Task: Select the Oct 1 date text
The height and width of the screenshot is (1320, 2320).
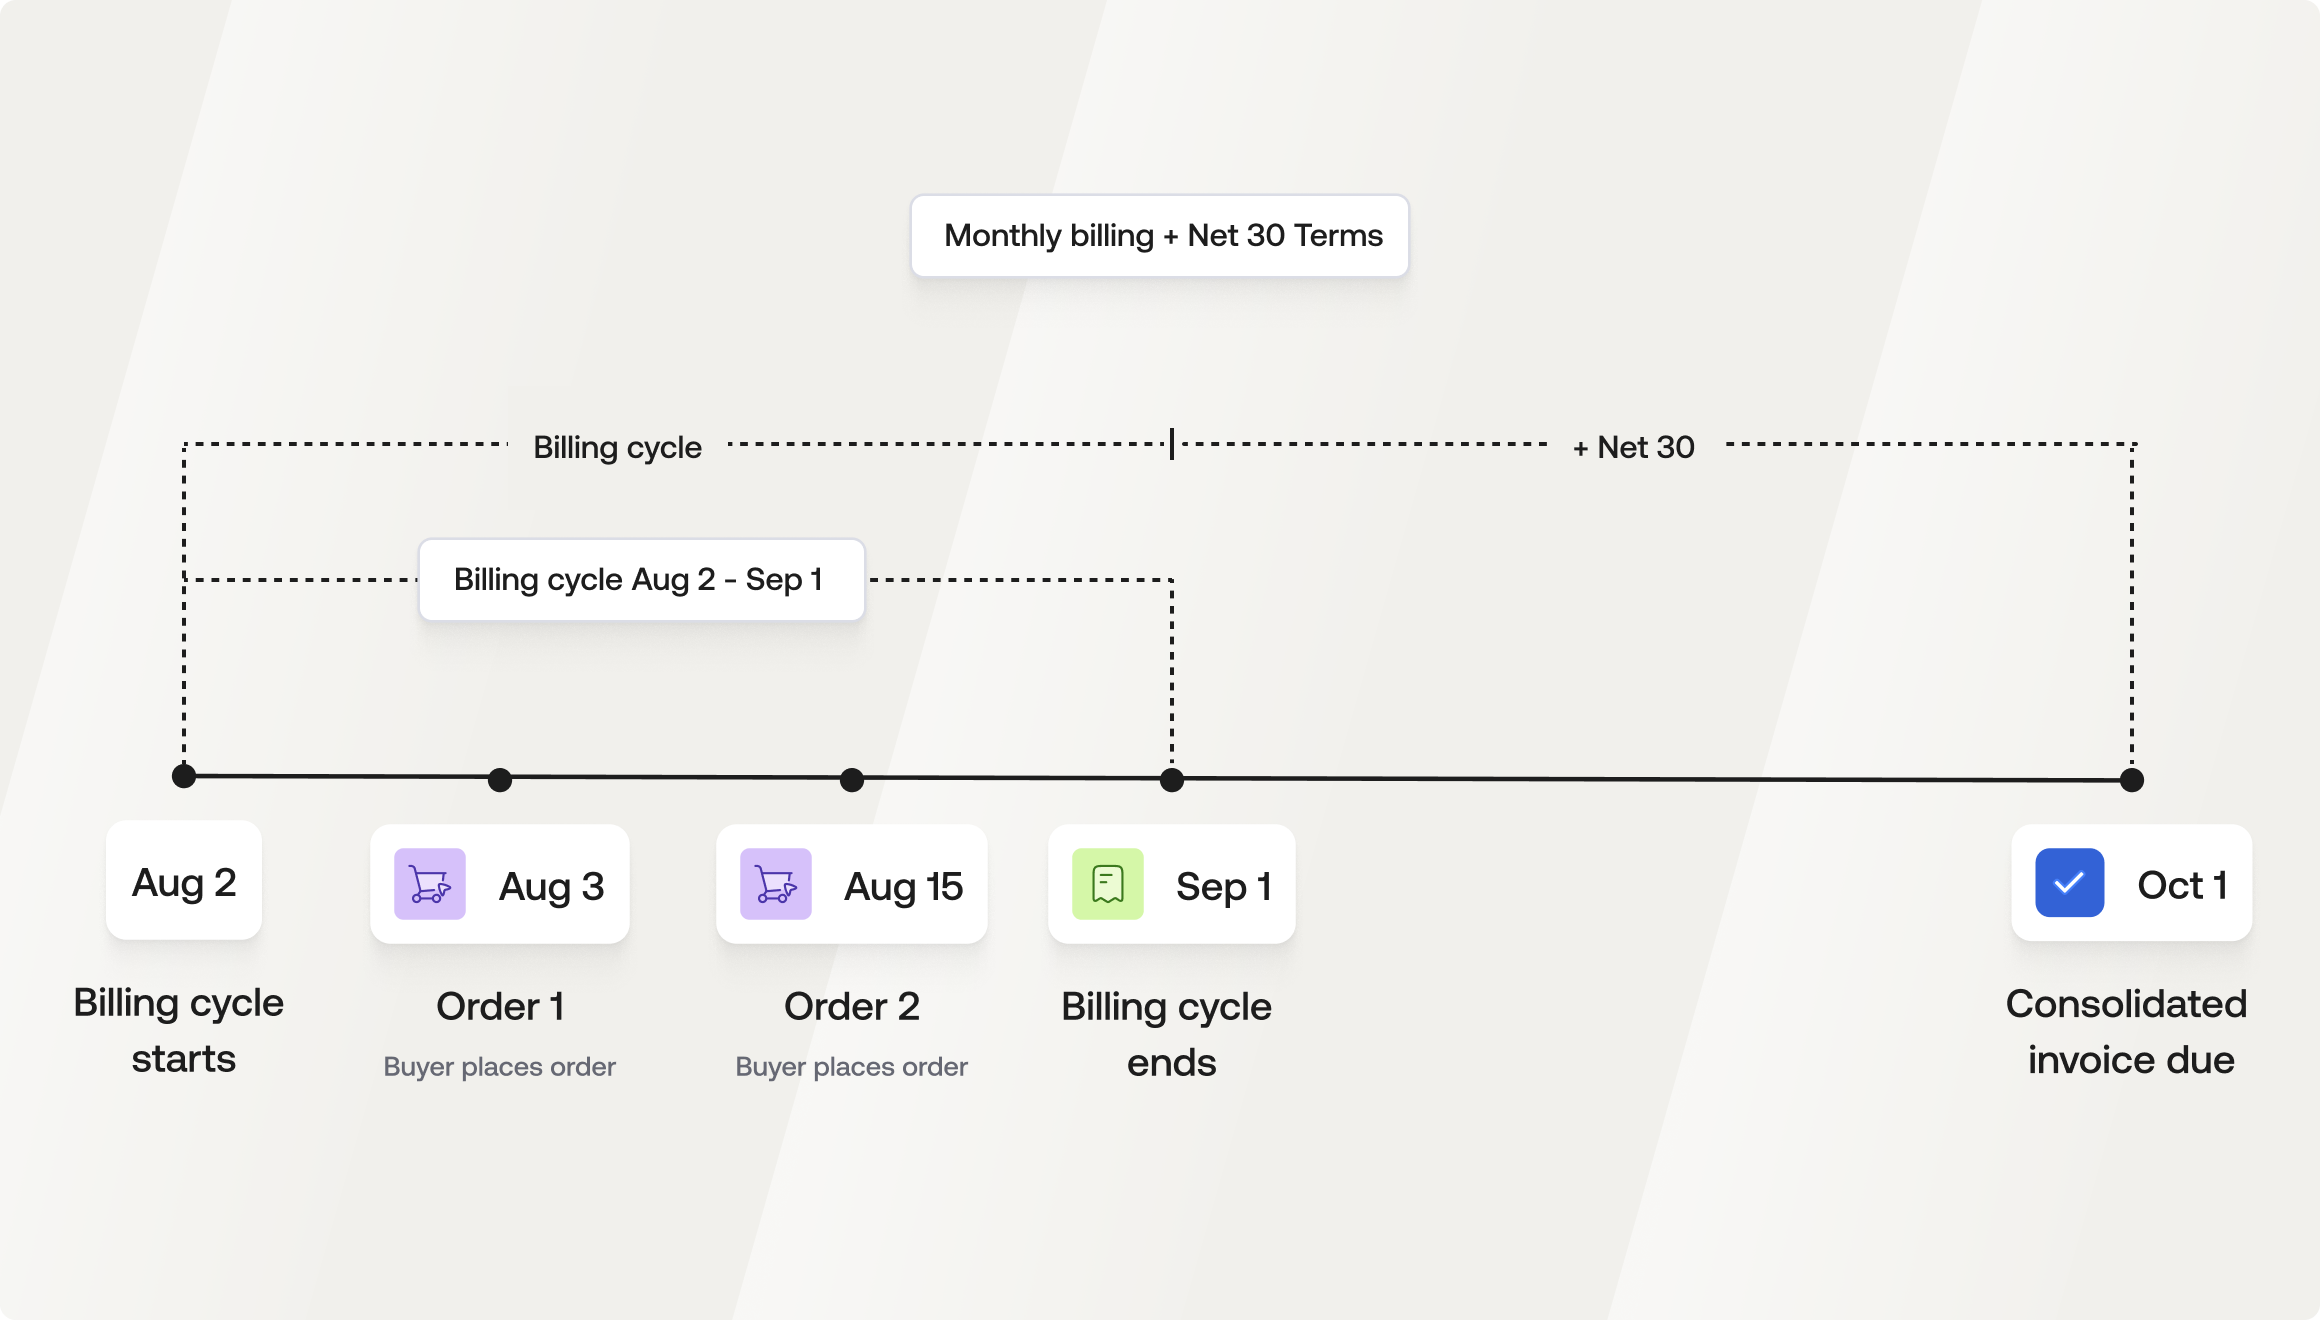Action: 2182,885
